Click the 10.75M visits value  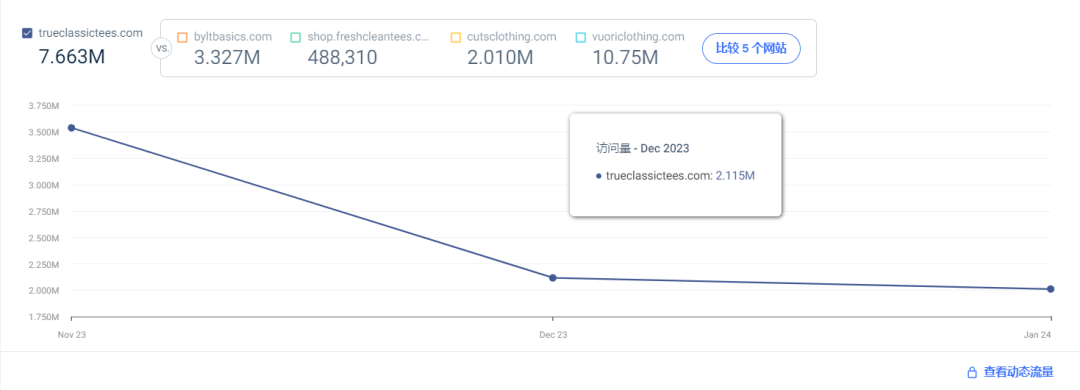tap(625, 57)
